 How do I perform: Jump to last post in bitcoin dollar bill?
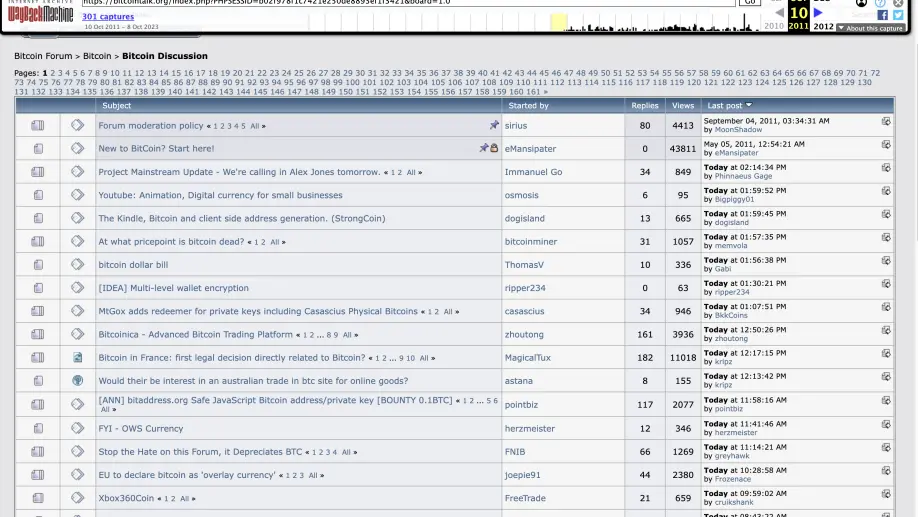point(886,261)
